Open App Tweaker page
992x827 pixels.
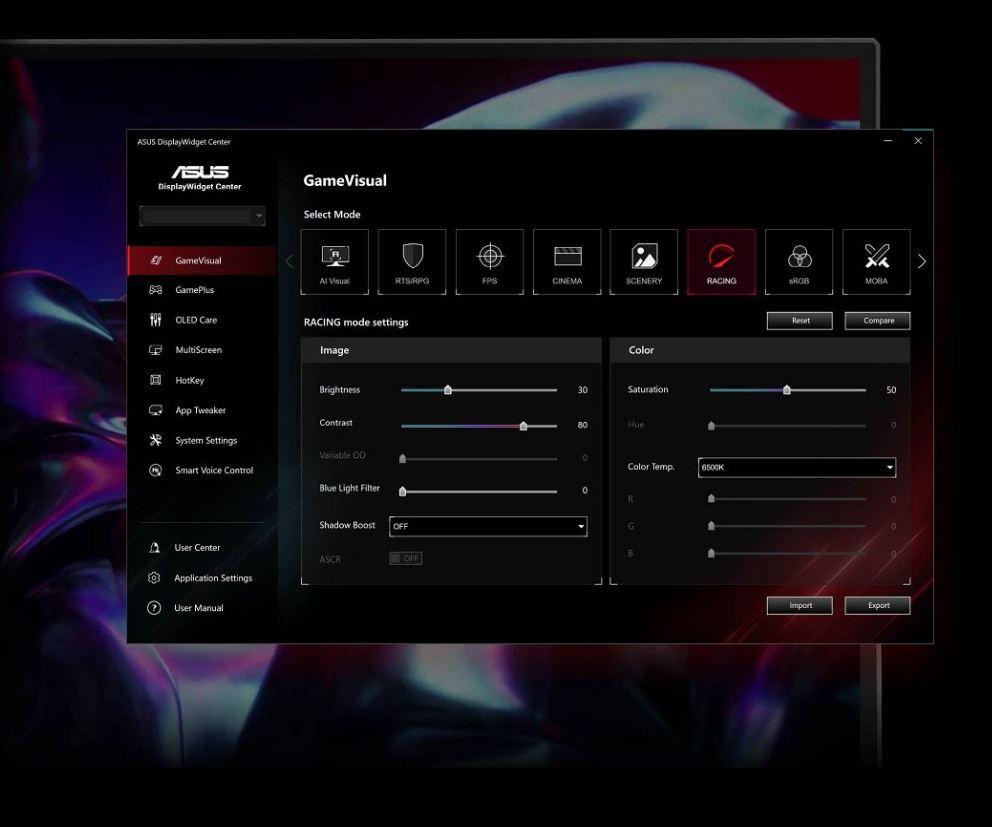pyautogui.click(x=202, y=410)
